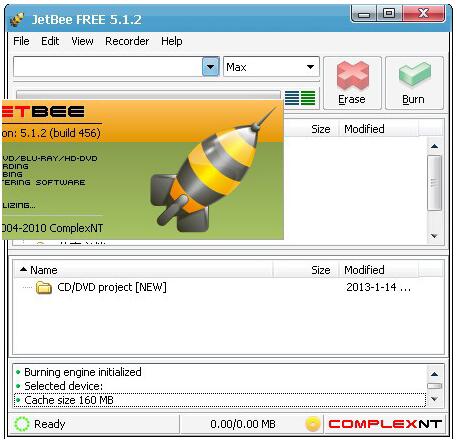
Task: Sort project list by Size column
Action: [306, 270]
